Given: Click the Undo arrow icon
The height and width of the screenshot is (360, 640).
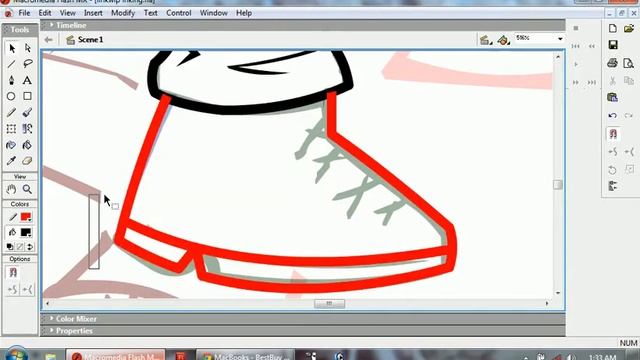Looking at the screenshot, I should click(612, 116).
